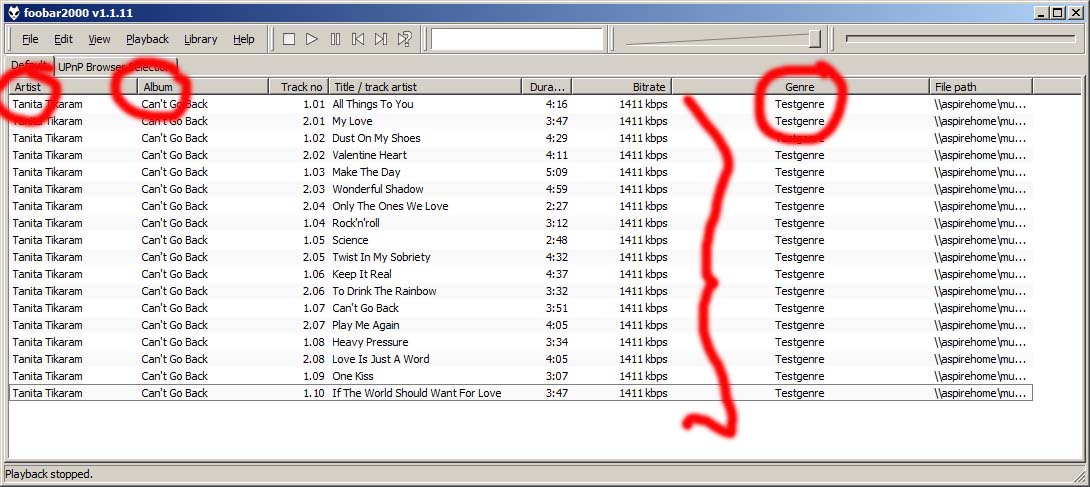
Task: Sort by Title / track artist column
Action: tap(425, 87)
